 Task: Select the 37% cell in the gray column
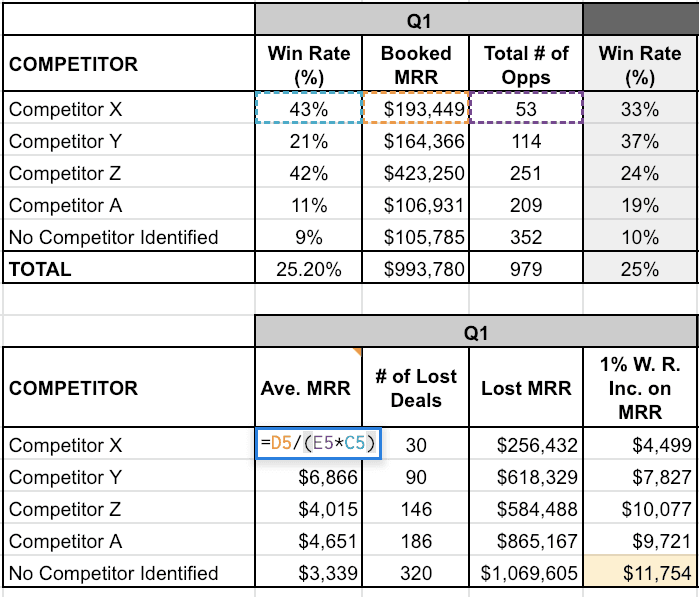(x=640, y=141)
